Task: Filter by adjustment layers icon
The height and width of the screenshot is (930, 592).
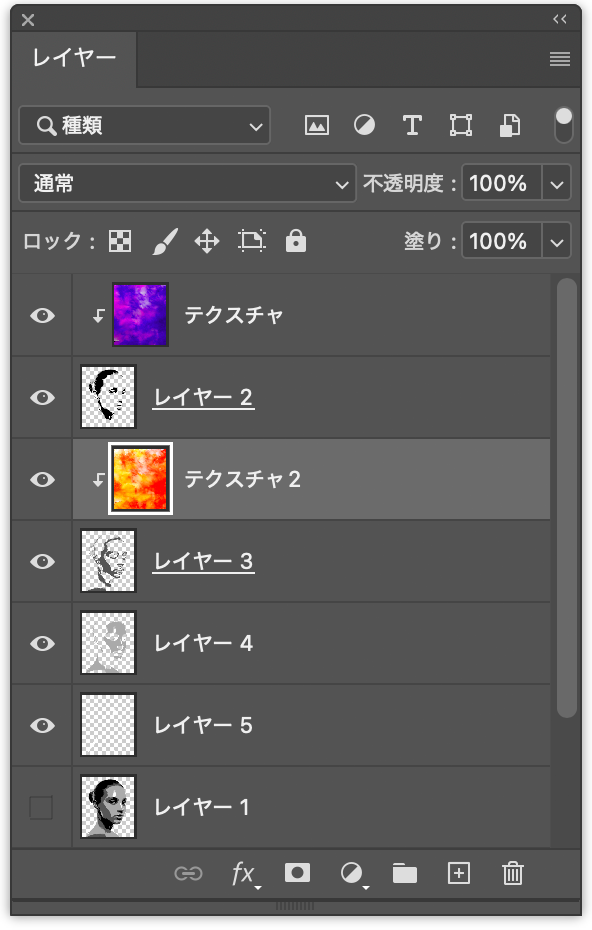Action: [364, 125]
